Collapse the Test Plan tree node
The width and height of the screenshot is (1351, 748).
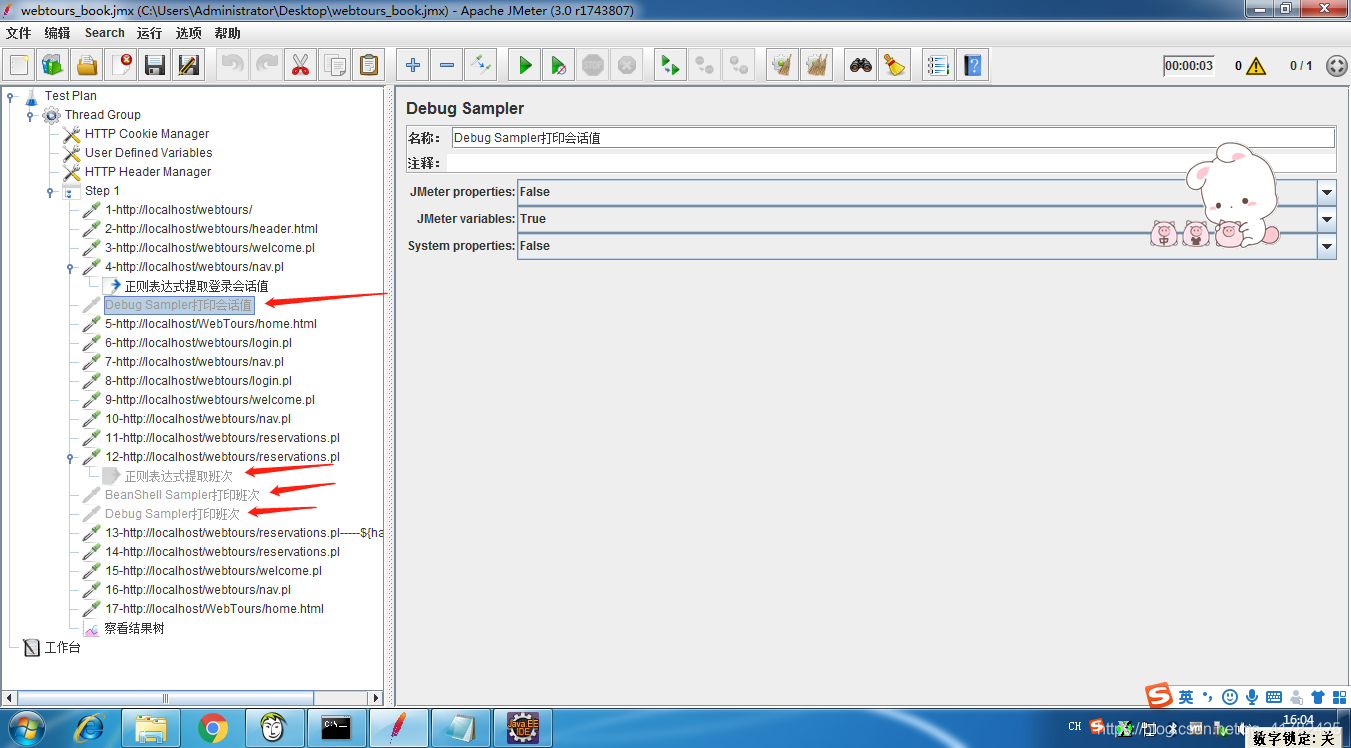(10, 96)
